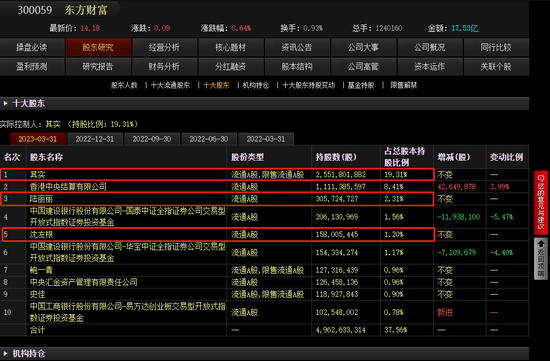Go to the 公司高管 tab

[x=363, y=67]
